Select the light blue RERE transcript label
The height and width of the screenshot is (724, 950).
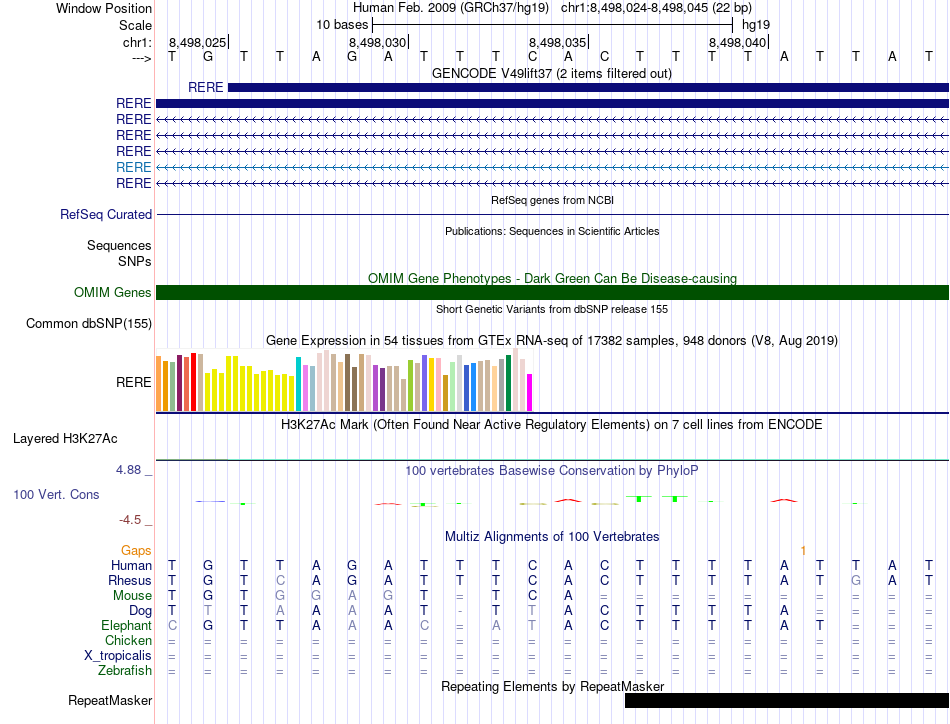coord(133,167)
